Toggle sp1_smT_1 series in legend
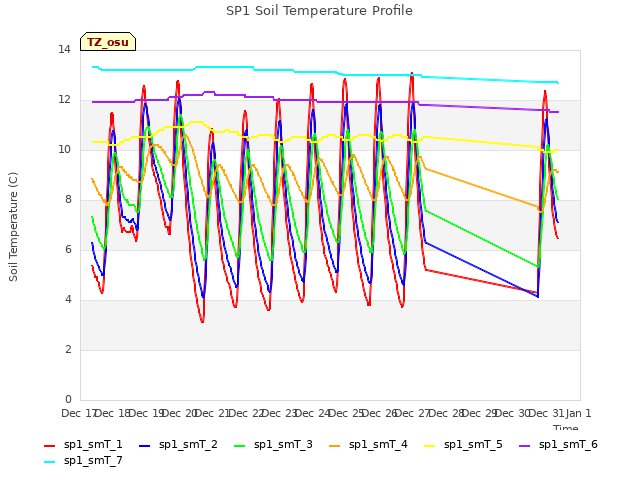Image resolution: width=640 pixels, height=480 pixels. (83, 444)
